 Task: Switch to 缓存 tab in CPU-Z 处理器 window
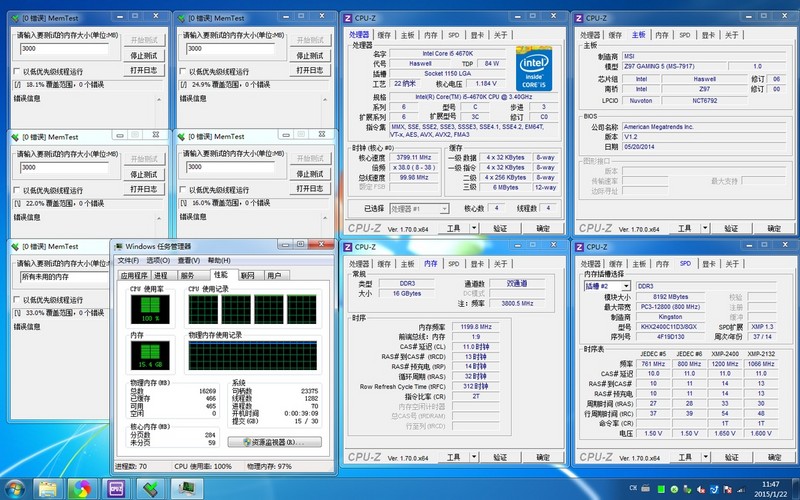pos(384,35)
